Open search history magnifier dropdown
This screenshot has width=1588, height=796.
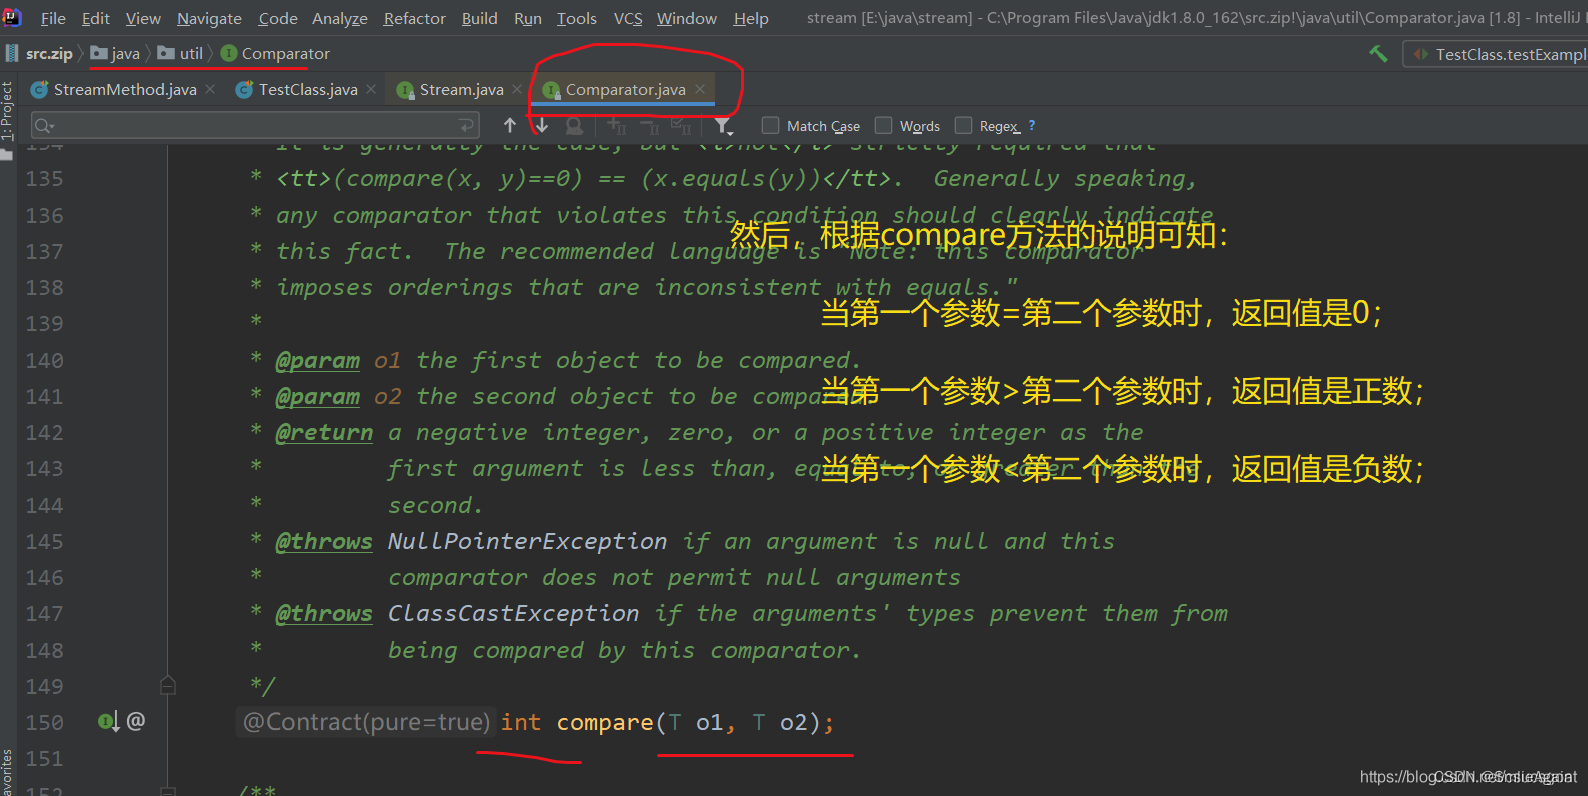tap(44, 125)
